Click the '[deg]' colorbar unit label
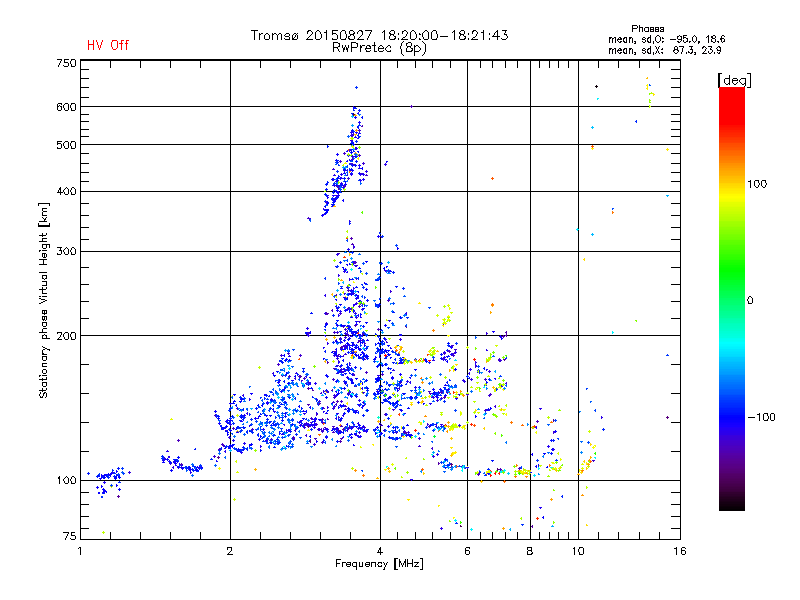This screenshot has width=800, height=600. pyautogui.click(x=734, y=80)
